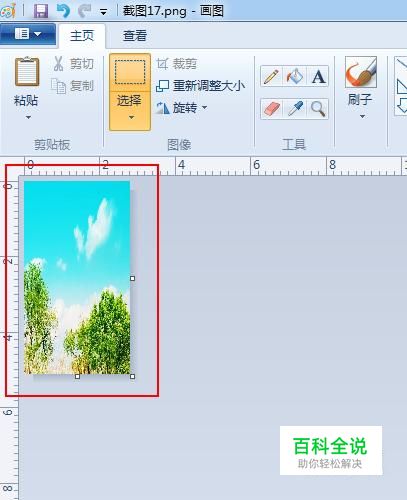
Task: Click the 剪切 button
Action: click(73, 63)
